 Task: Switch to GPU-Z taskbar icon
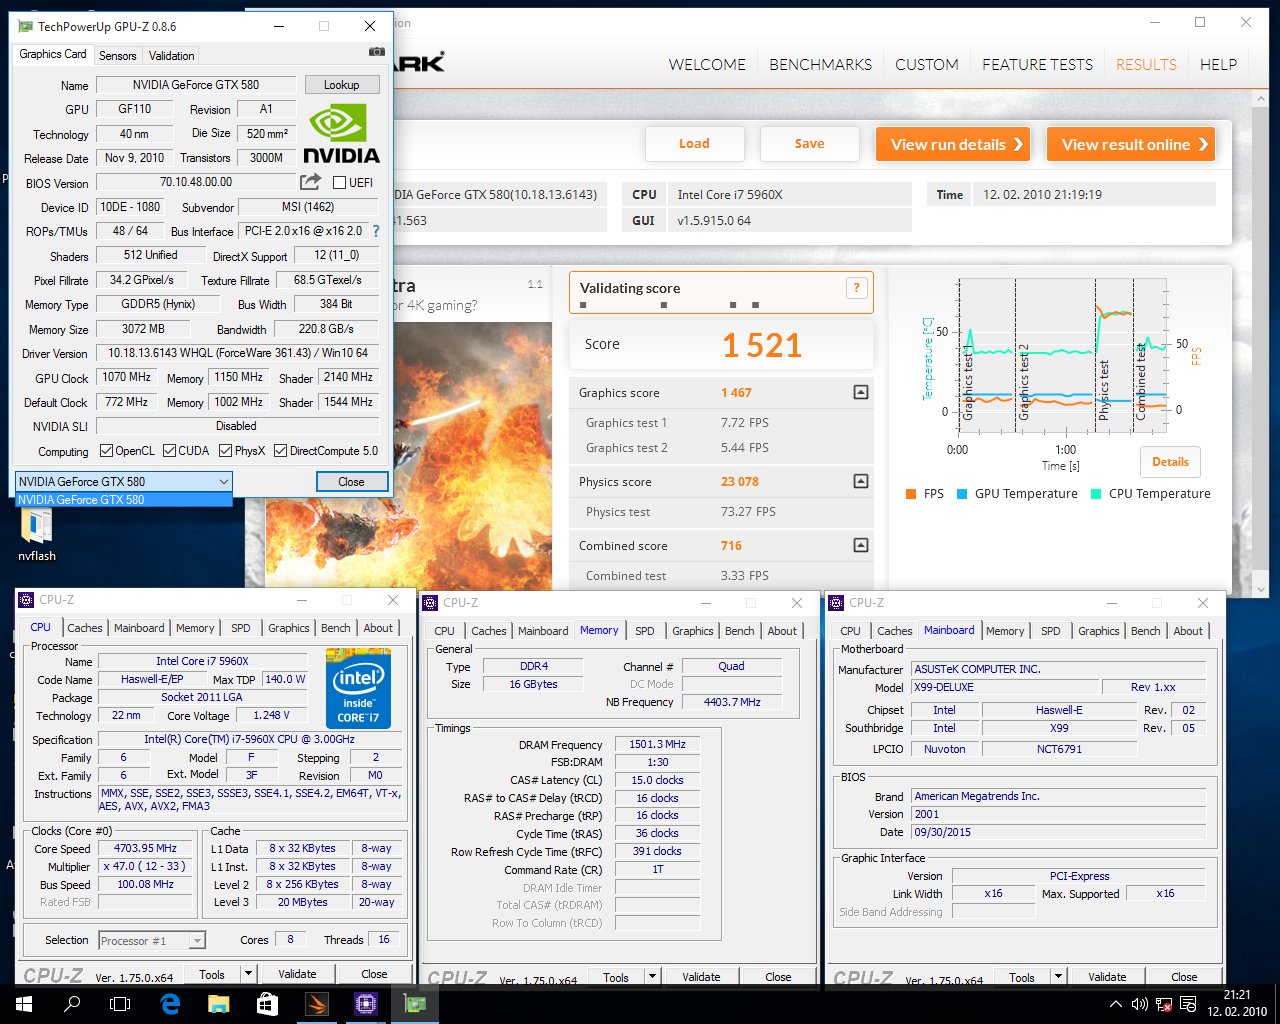(x=414, y=1004)
